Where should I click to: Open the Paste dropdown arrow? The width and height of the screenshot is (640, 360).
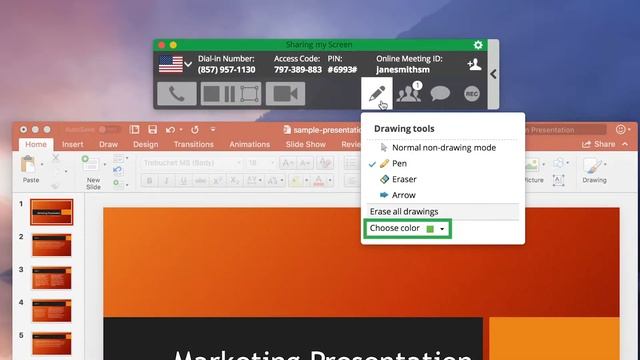pyautogui.click(x=42, y=164)
